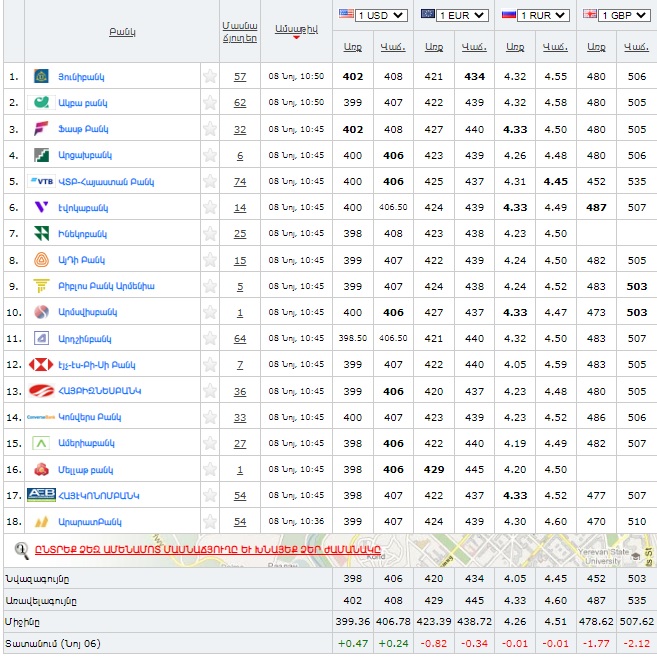Image resolution: width=657 pixels, height=663 pixels.
Task: Click the Evocabank purple V logo
Action: [42, 207]
